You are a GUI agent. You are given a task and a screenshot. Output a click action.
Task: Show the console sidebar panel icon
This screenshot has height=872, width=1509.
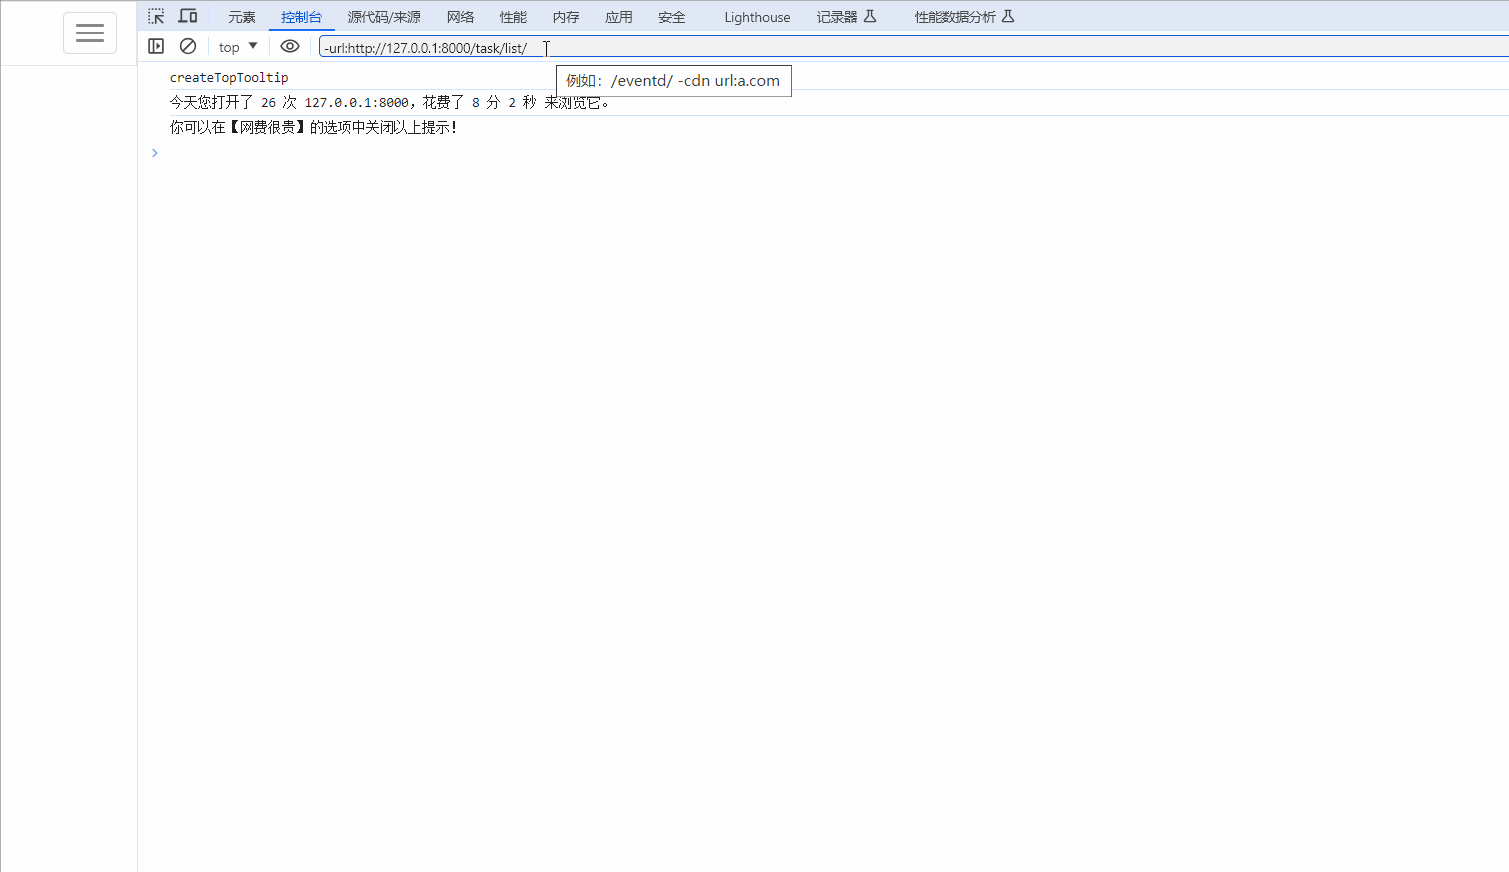(x=156, y=46)
